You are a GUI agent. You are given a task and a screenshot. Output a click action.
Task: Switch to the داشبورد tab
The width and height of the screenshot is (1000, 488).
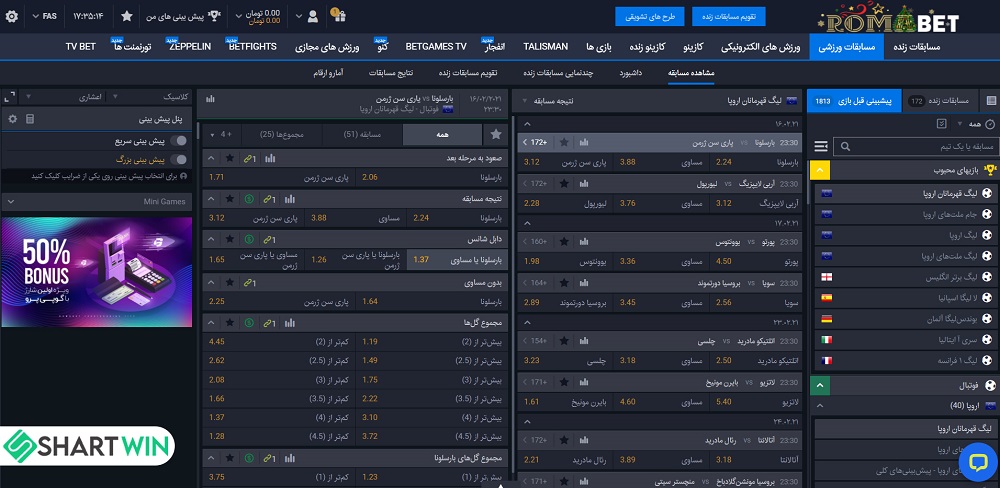pyautogui.click(x=631, y=73)
